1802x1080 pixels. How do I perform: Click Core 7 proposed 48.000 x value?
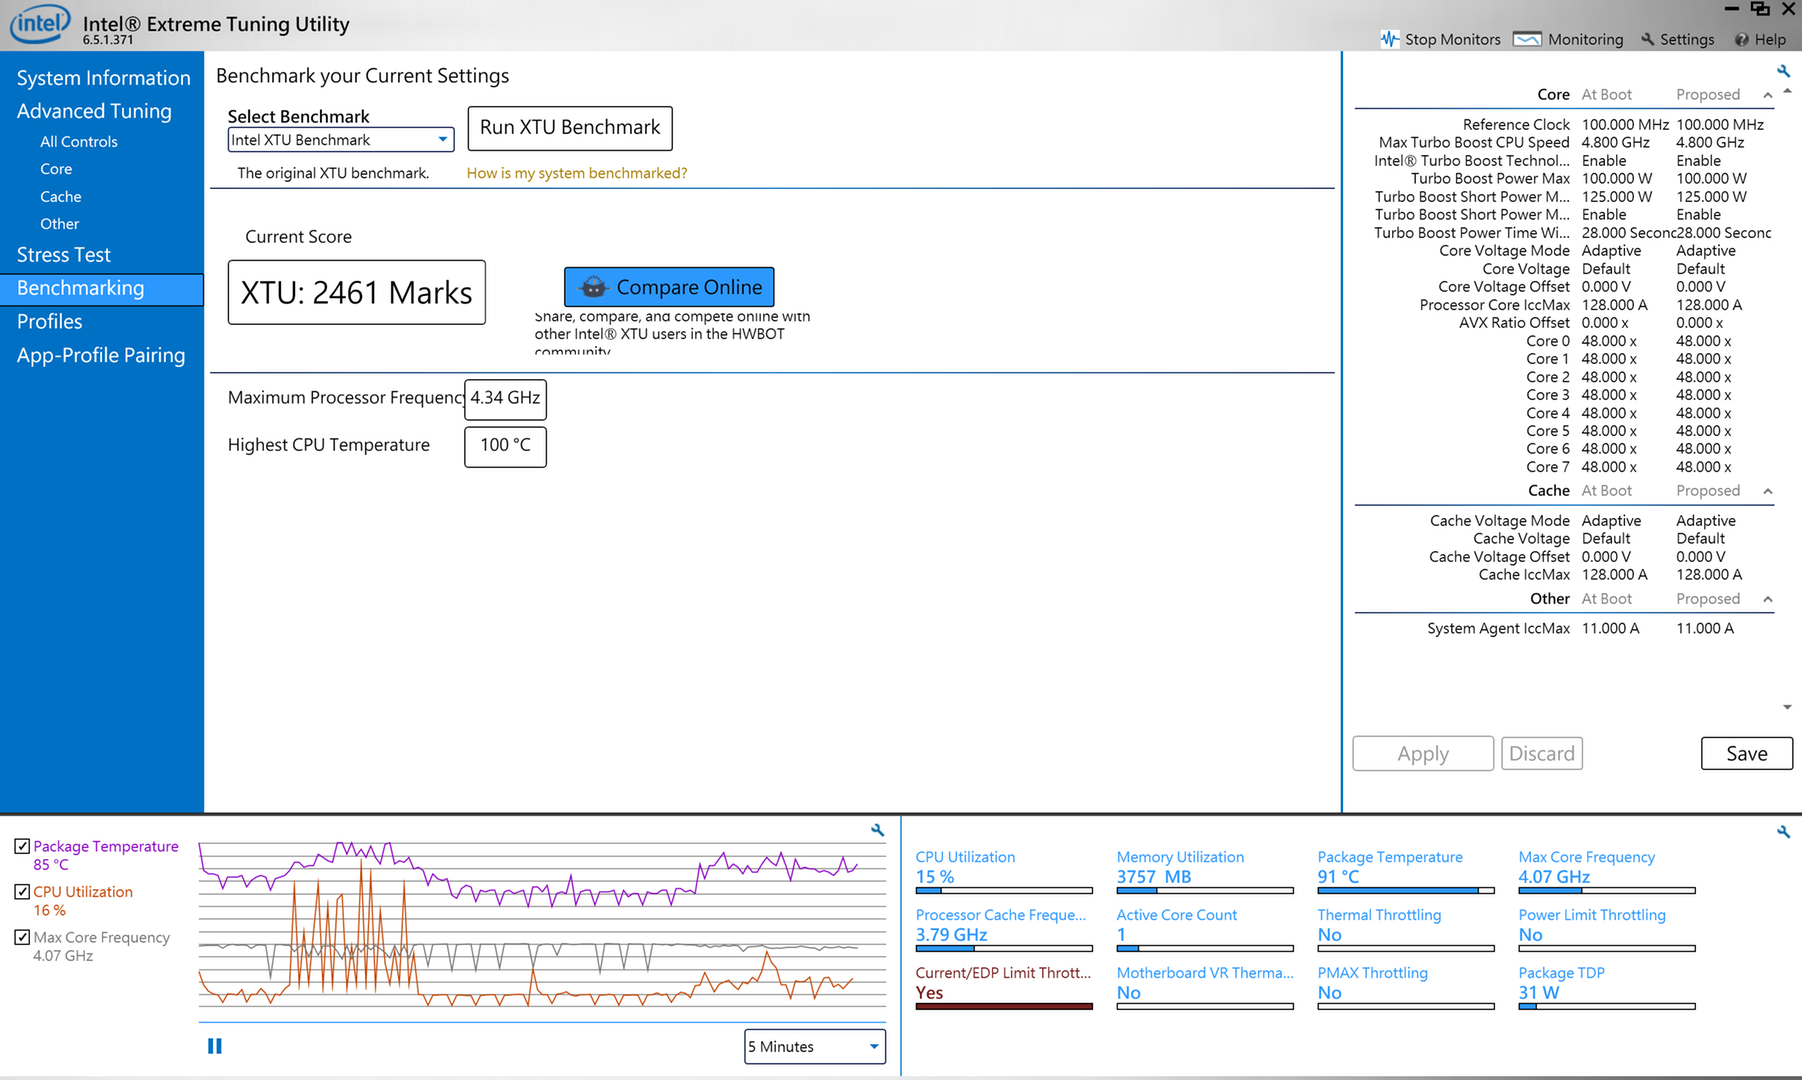[x=1704, y=467]
